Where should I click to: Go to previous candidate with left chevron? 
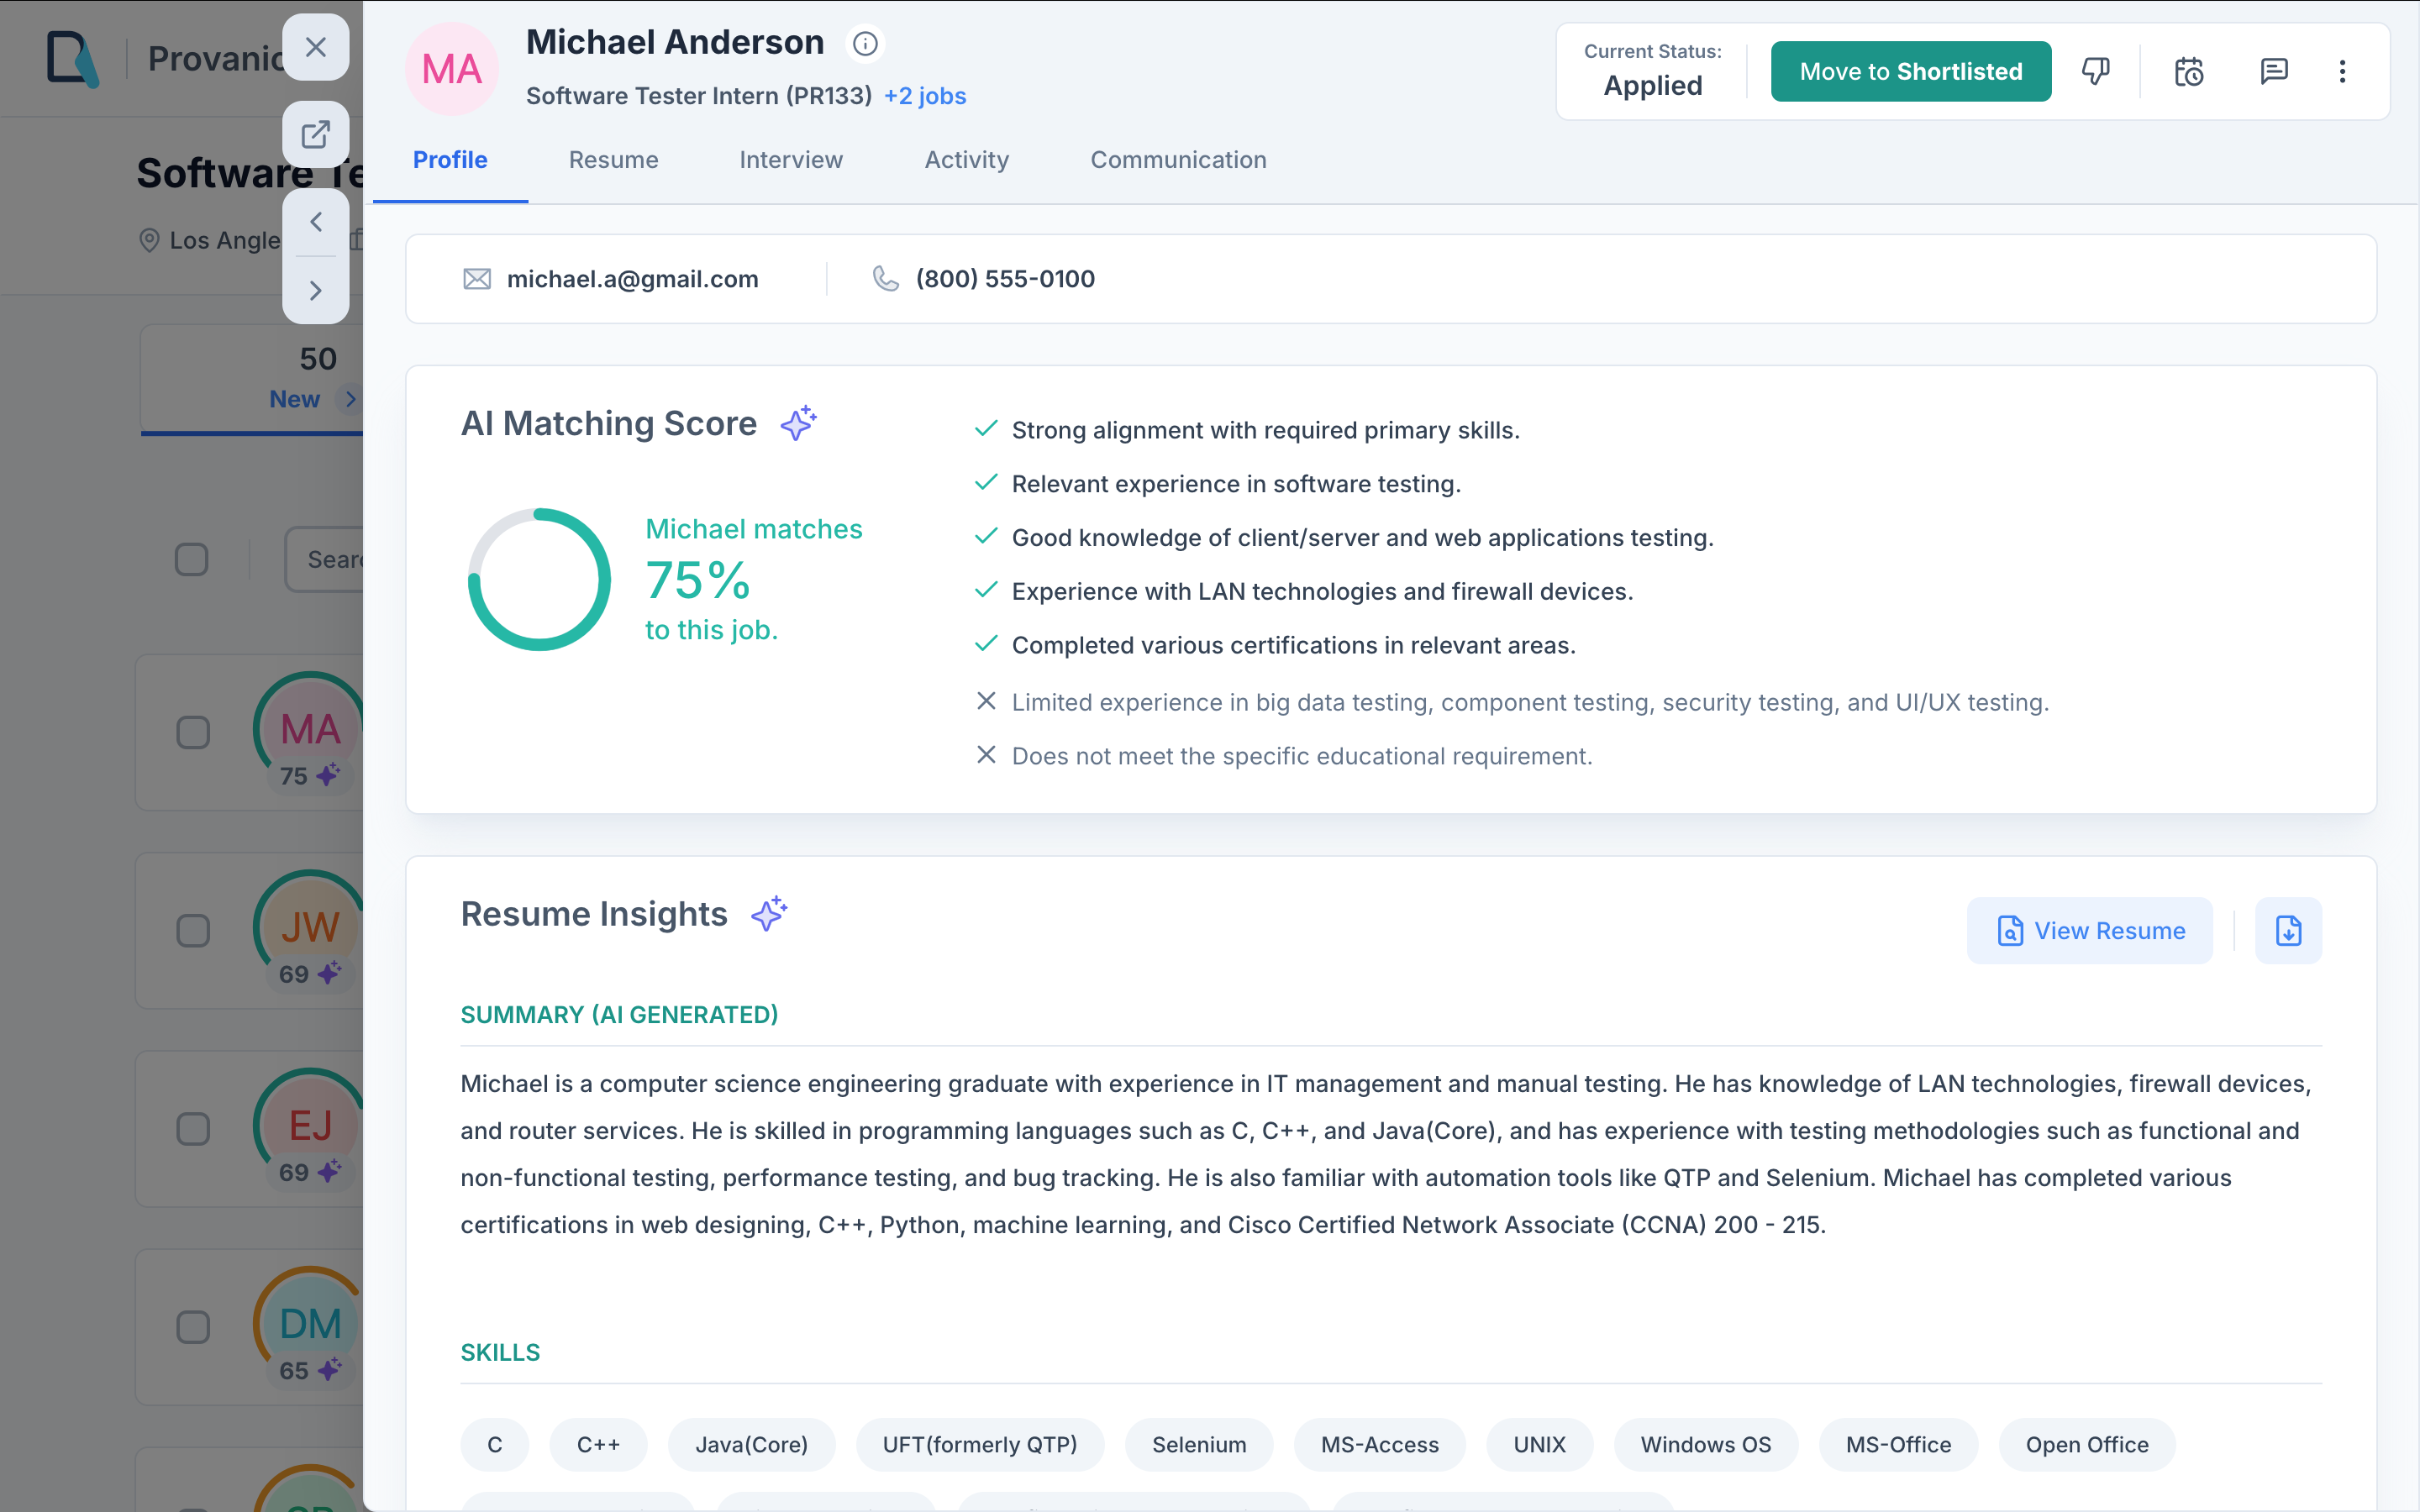(x=316, y=222)
